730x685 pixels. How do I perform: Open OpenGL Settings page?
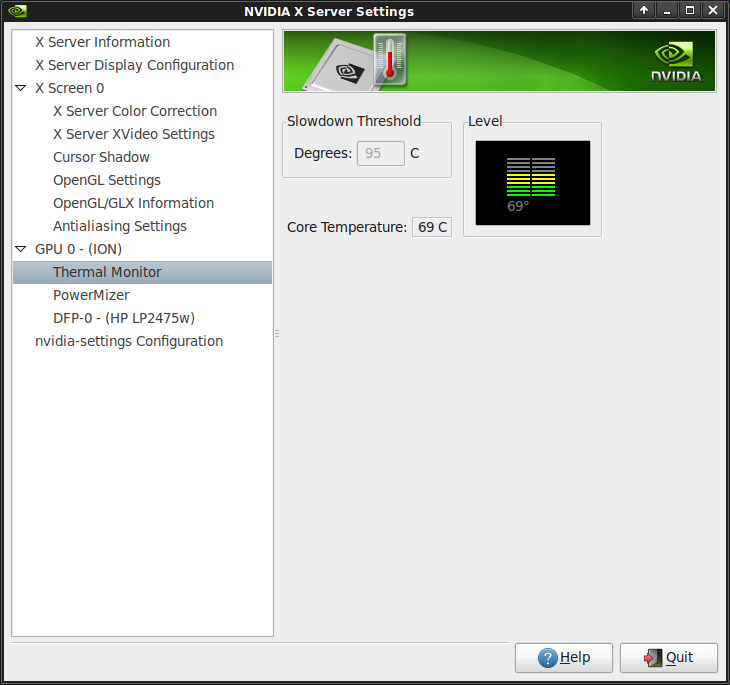pos(107,180)
